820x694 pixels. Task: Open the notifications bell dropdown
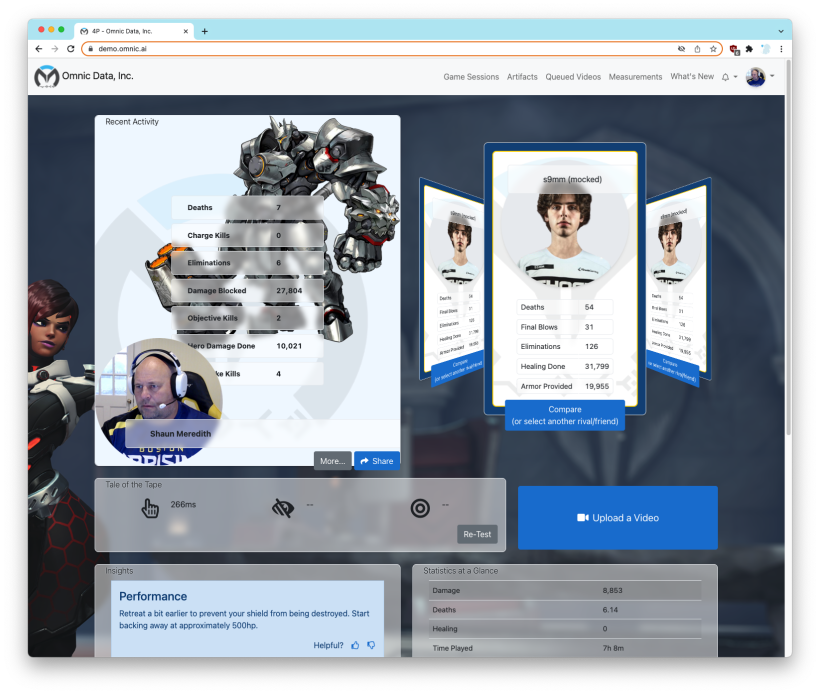(729, 77)
